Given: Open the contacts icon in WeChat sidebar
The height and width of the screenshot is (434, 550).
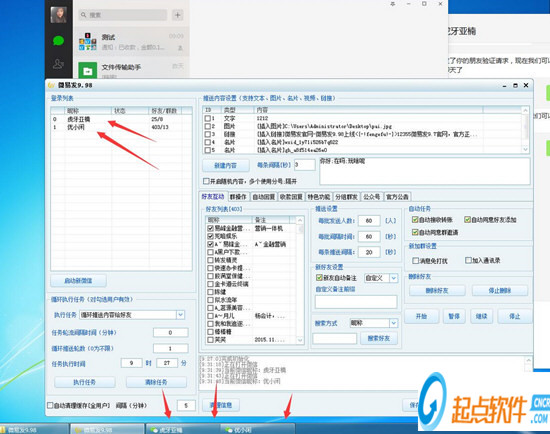Looking at the screenshot, I should coord(58,64).
